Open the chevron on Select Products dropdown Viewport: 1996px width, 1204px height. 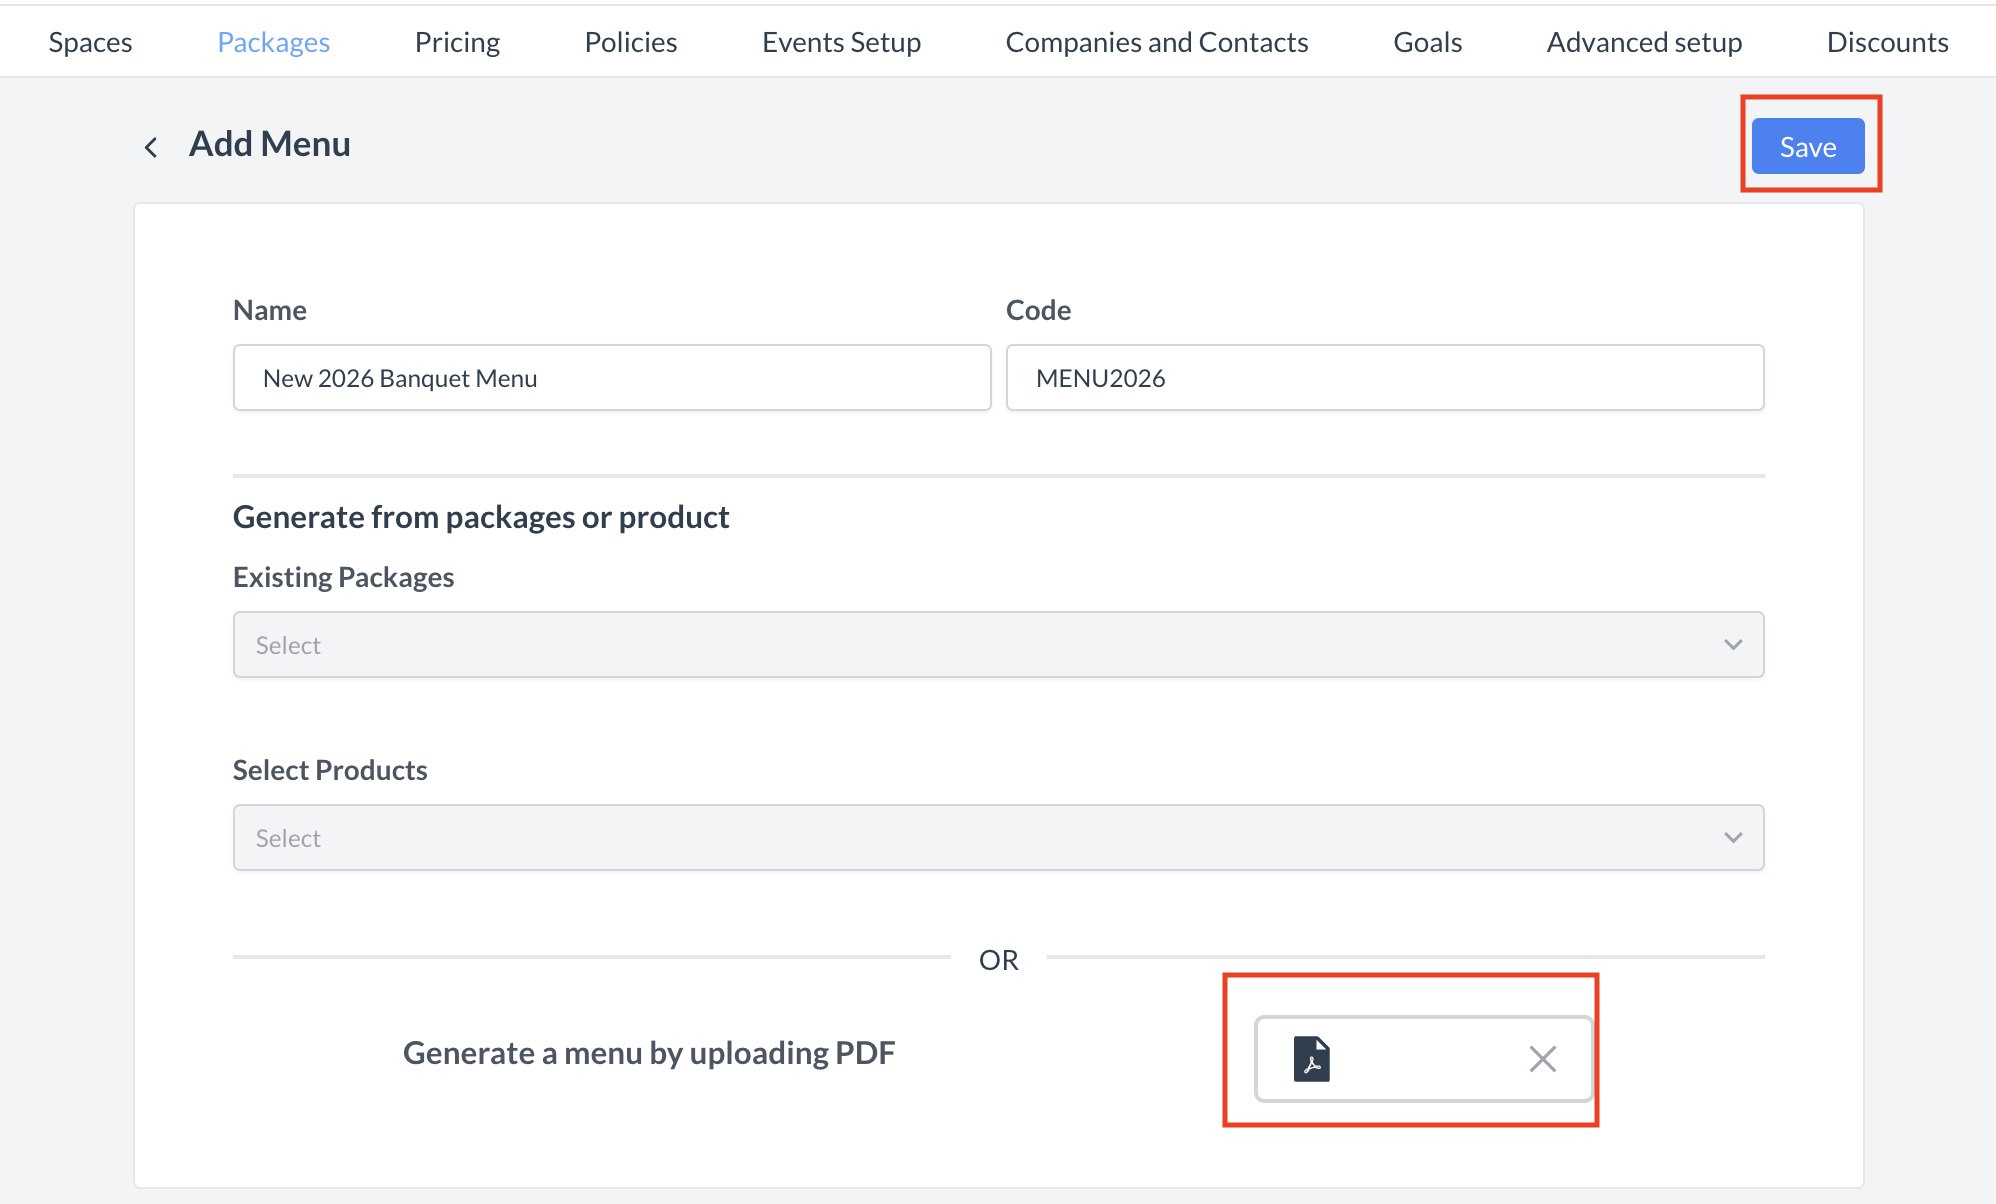click(x=1733, y=838)
